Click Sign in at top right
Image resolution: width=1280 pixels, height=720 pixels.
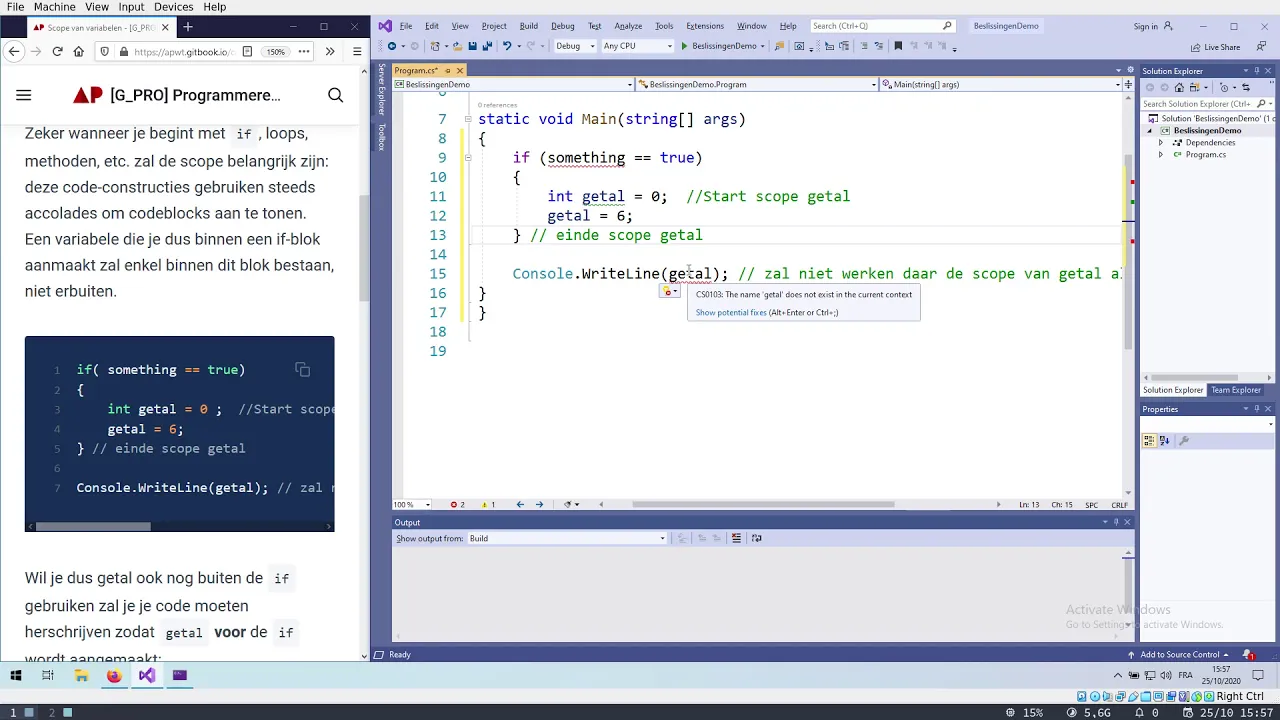tap(1146, 27)
